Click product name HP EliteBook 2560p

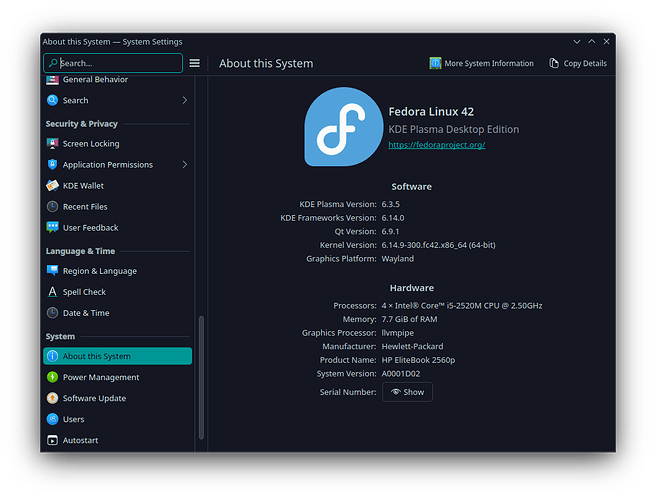pos(418,360)
